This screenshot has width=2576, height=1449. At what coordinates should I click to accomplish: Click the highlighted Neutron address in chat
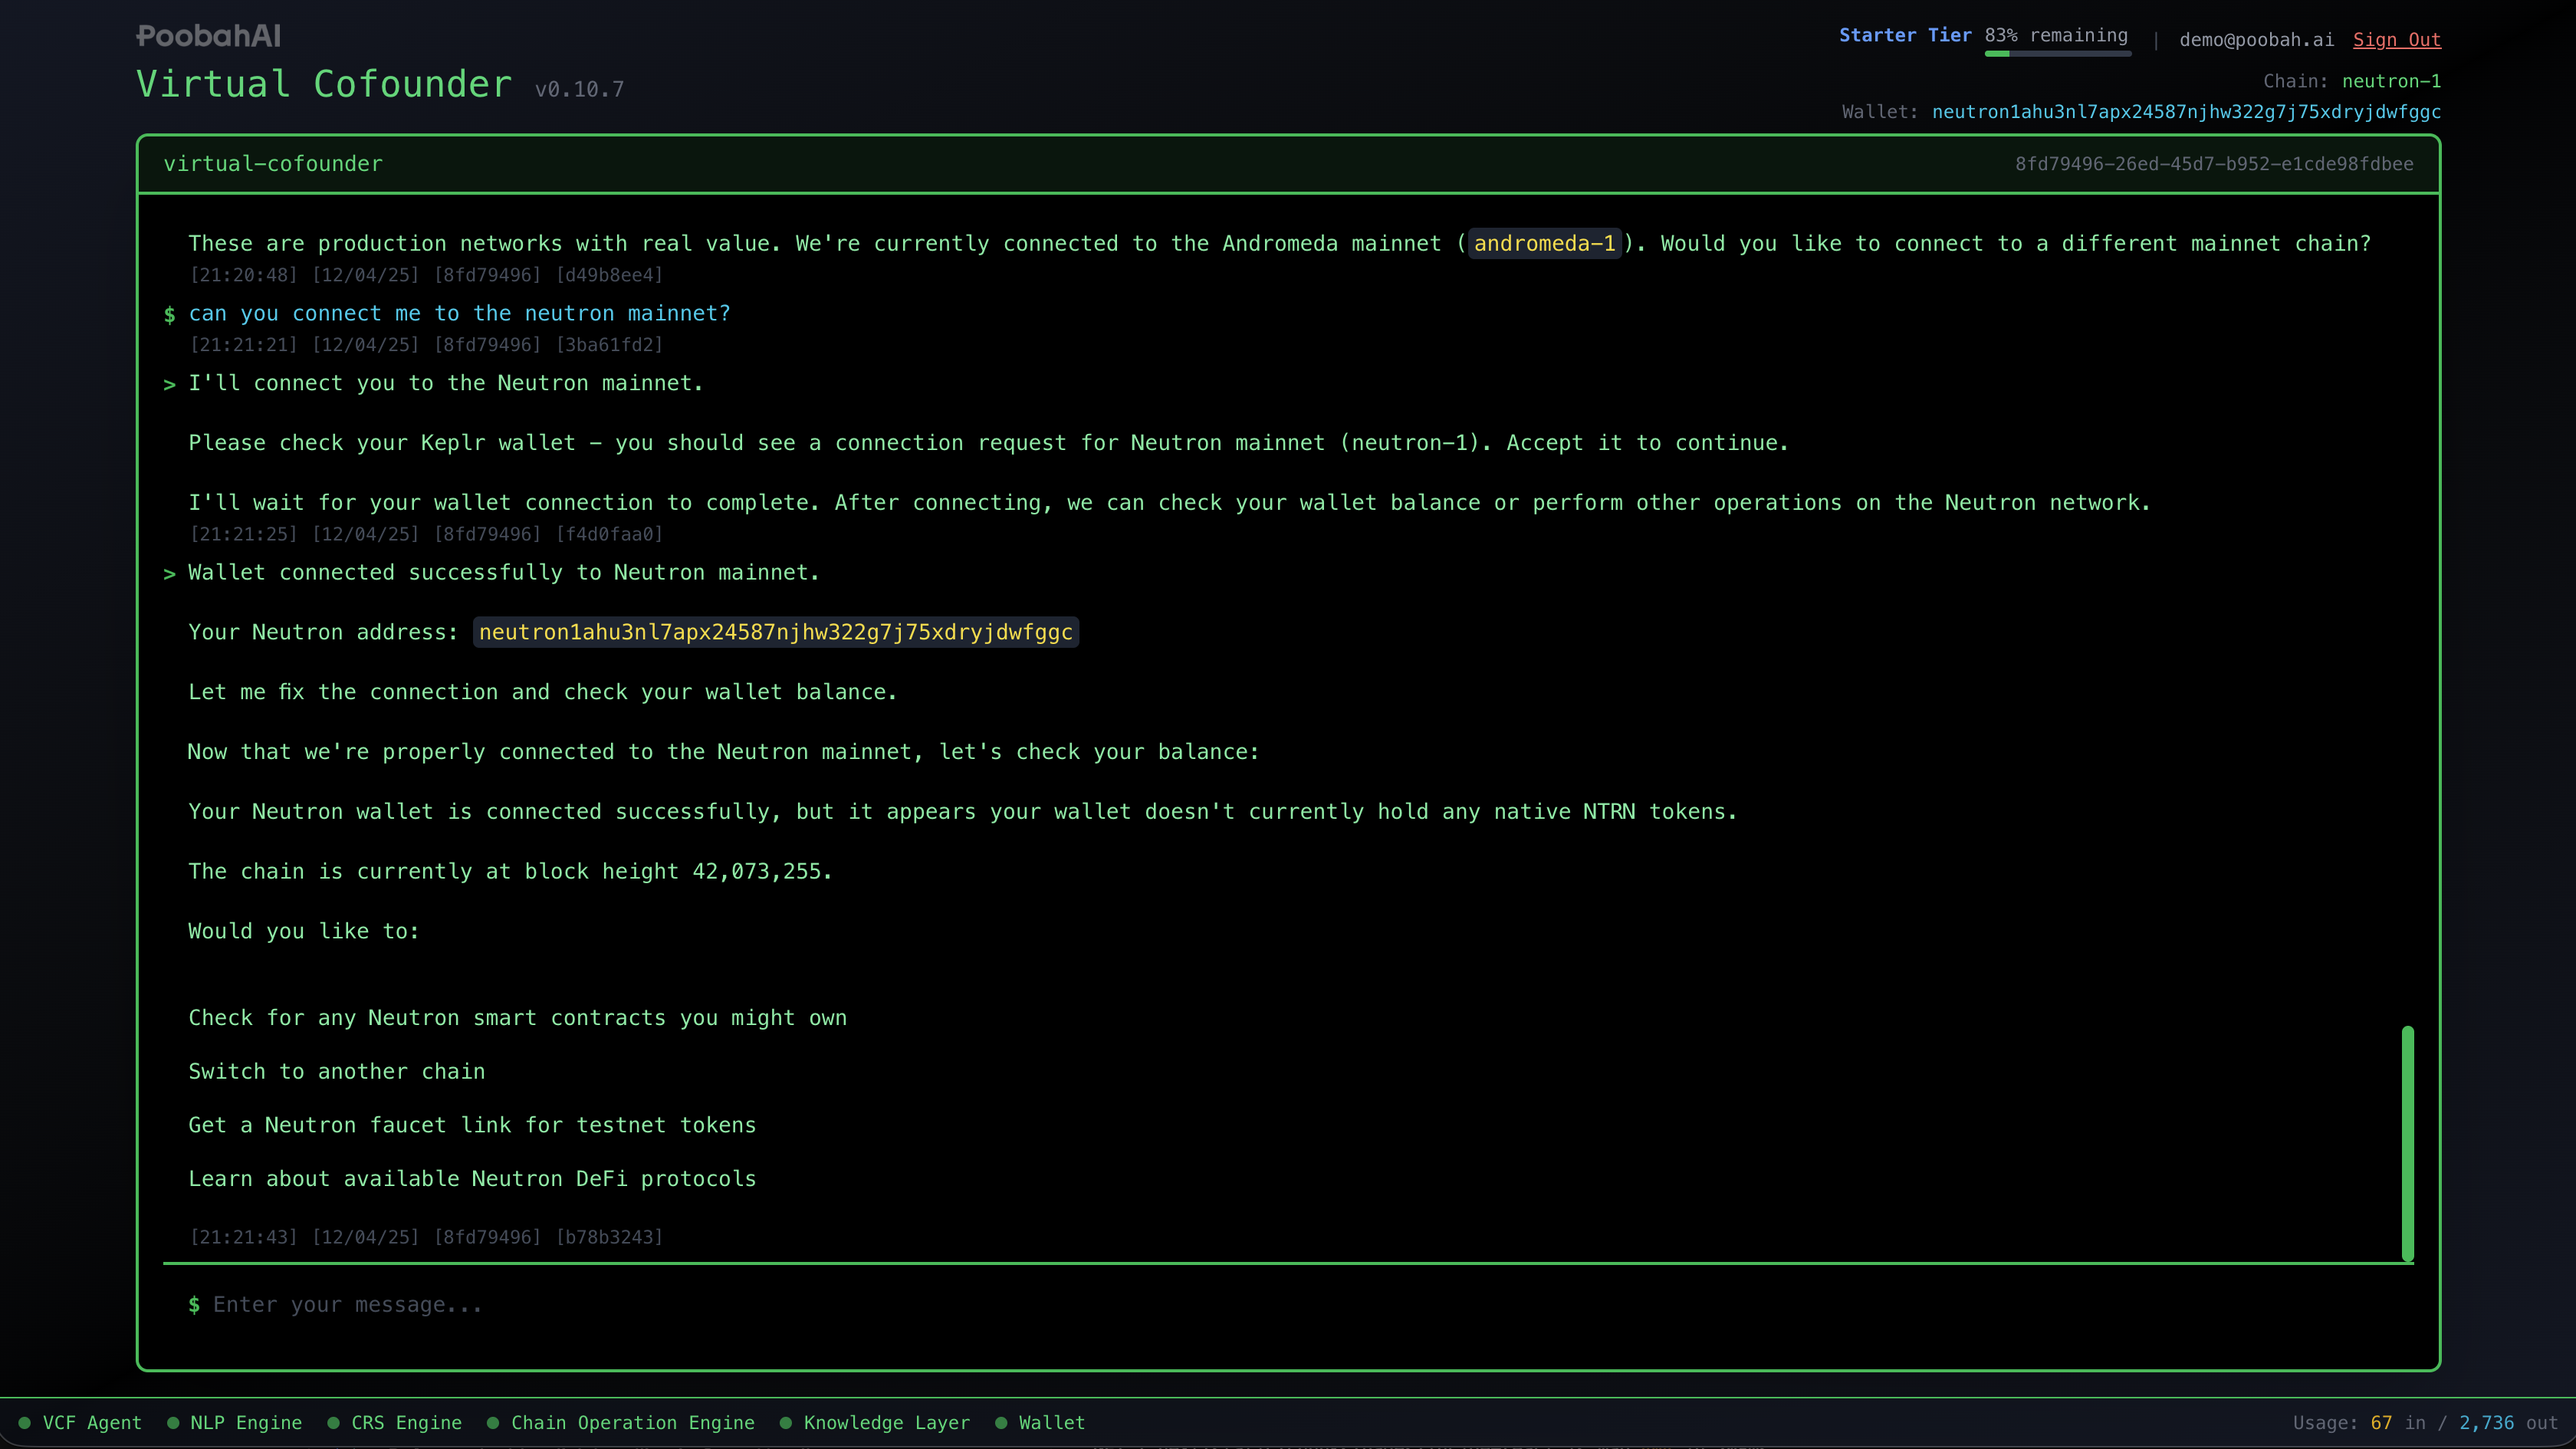pyautogui.click(x=775, y=632)
